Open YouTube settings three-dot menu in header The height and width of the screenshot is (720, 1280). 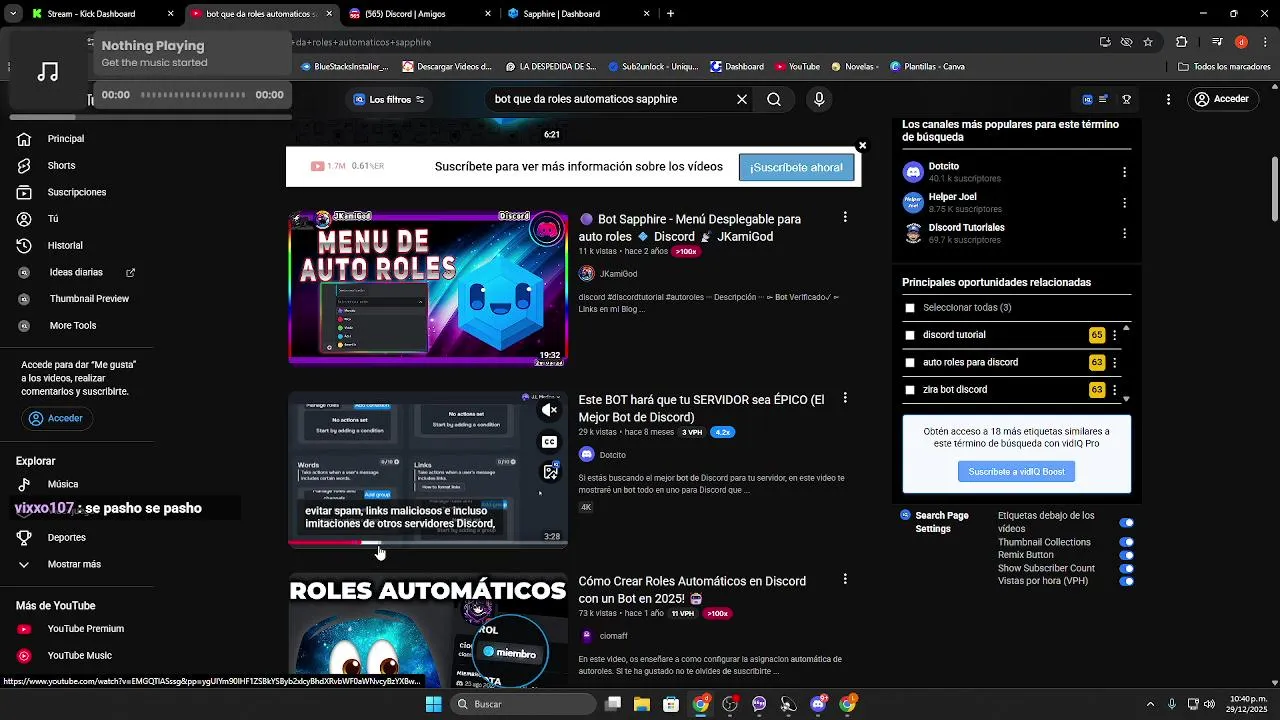coord(1168,99)
